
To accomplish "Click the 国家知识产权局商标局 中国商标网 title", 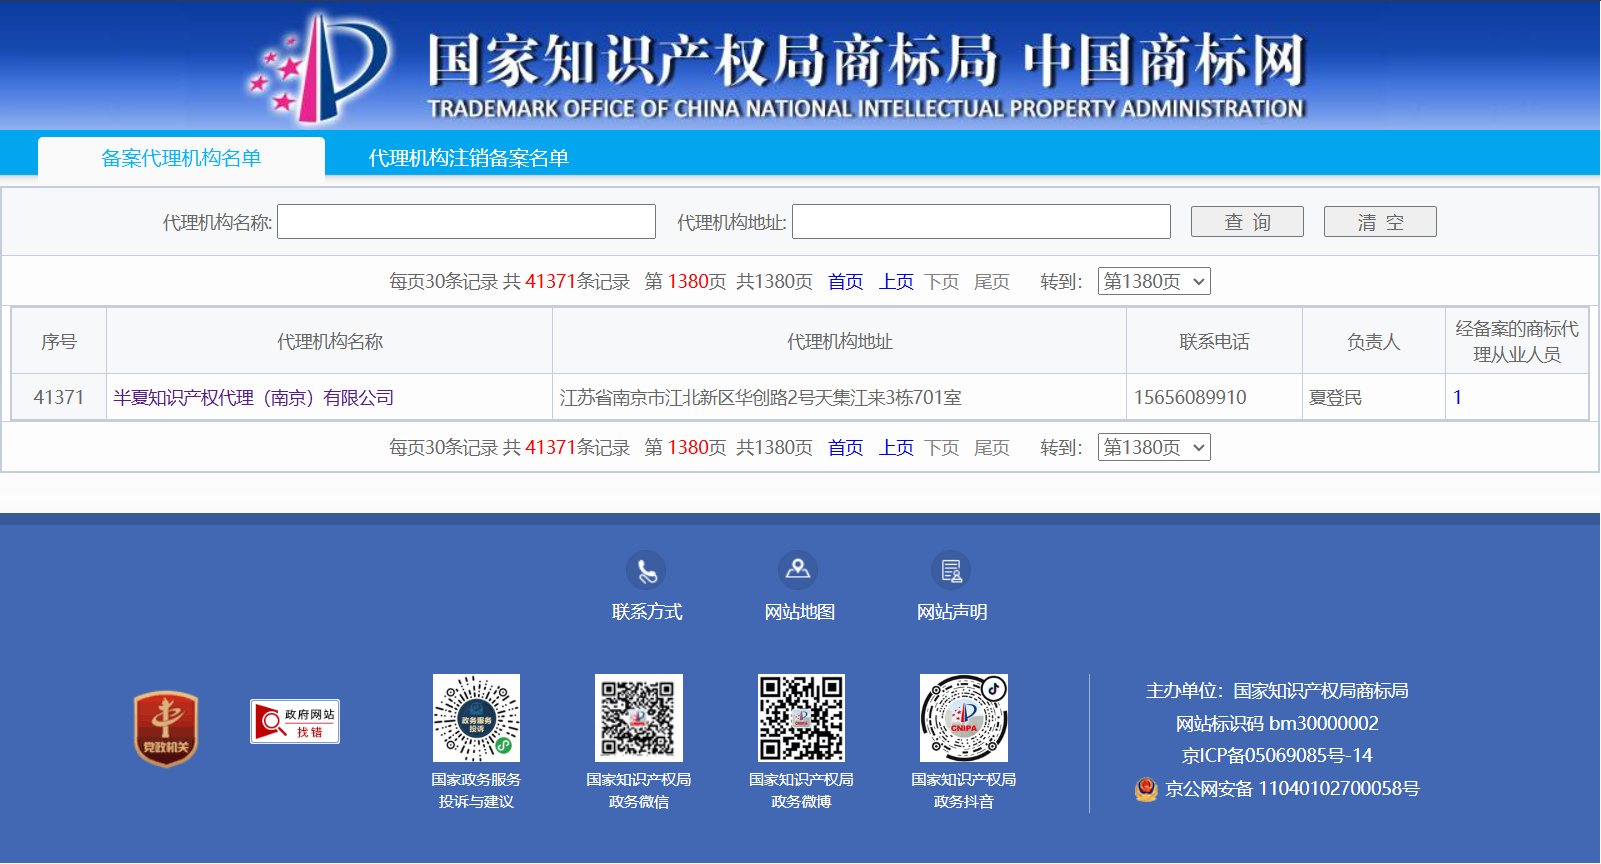I will [x=867, y=60].
